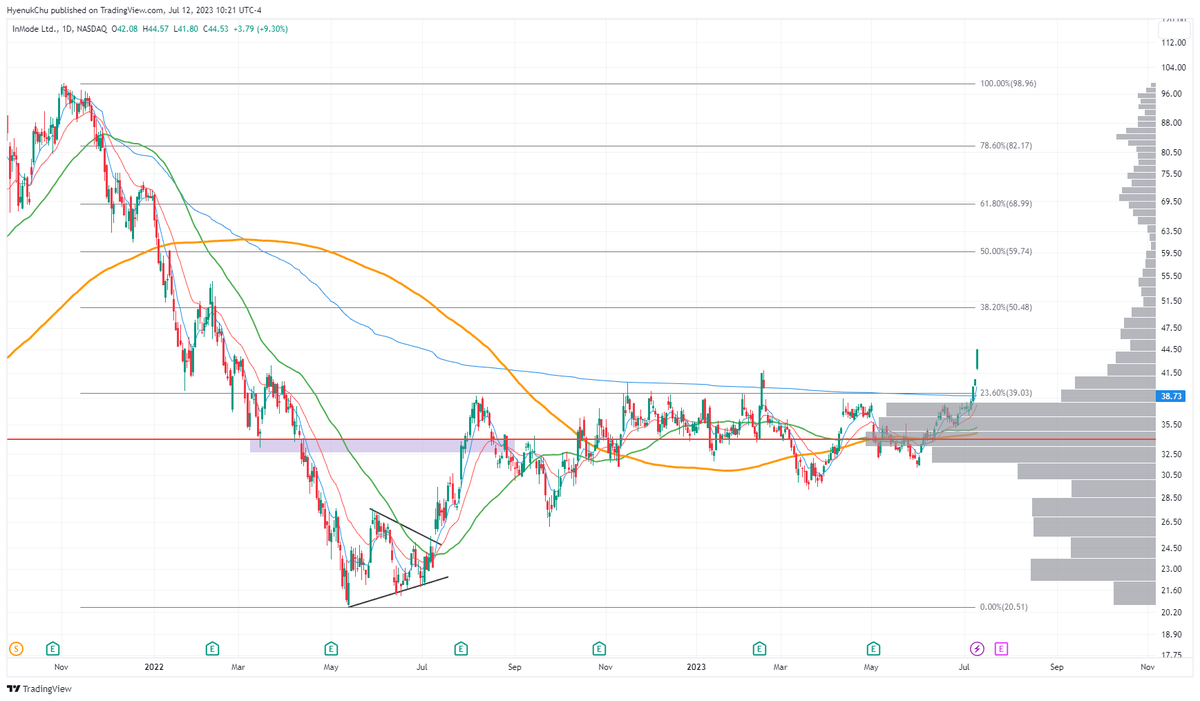This screenshot has height=701, width=1200.
Task: Select the 0.00%(20.51) Fibonacci label
Action: [x=1003, y=607]
